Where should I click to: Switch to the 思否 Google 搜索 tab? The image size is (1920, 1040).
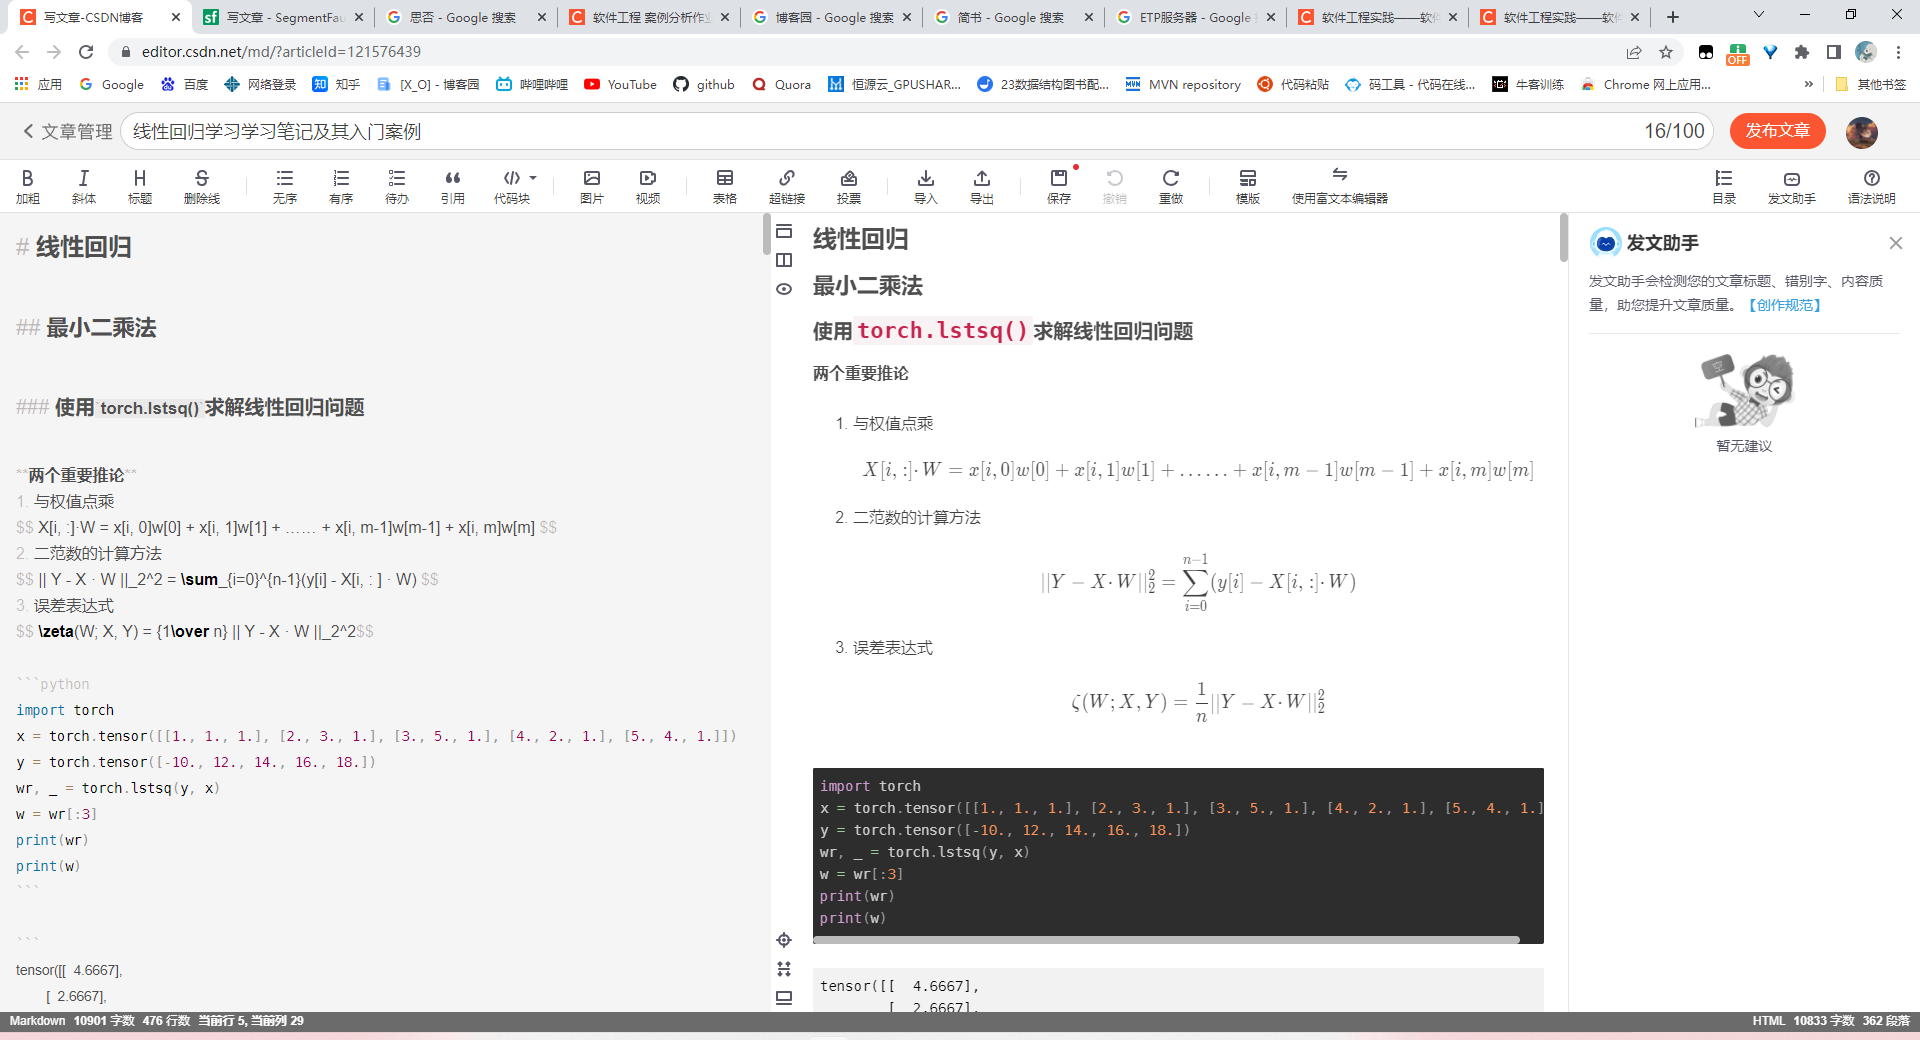point(467,17)
